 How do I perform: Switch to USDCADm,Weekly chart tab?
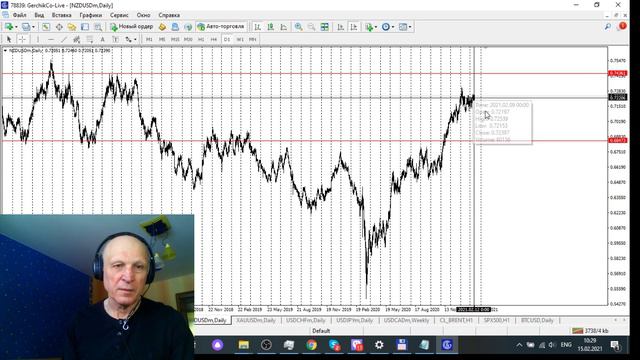[x=407, y=320]
